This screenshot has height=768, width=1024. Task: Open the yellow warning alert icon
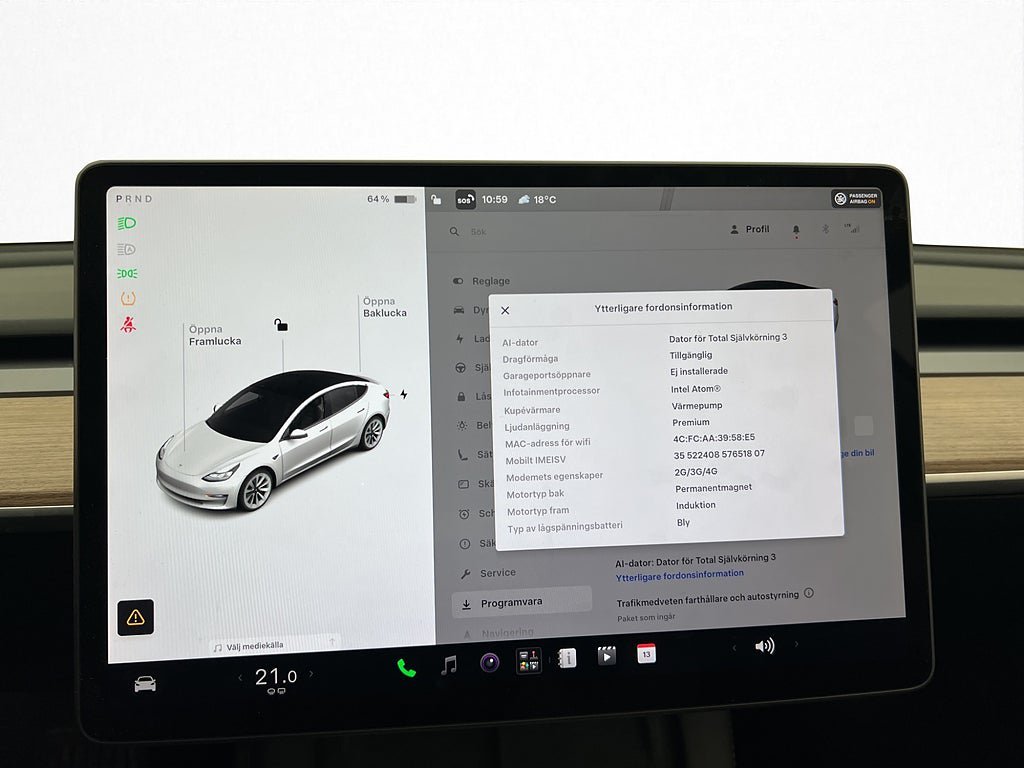coord(136,617)
